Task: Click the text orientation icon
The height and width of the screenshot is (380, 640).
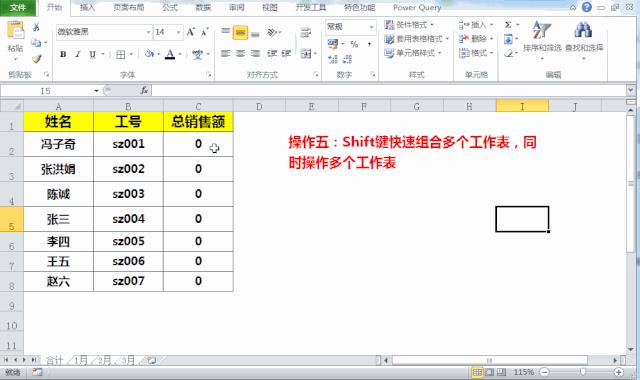Action: point(272,32)
